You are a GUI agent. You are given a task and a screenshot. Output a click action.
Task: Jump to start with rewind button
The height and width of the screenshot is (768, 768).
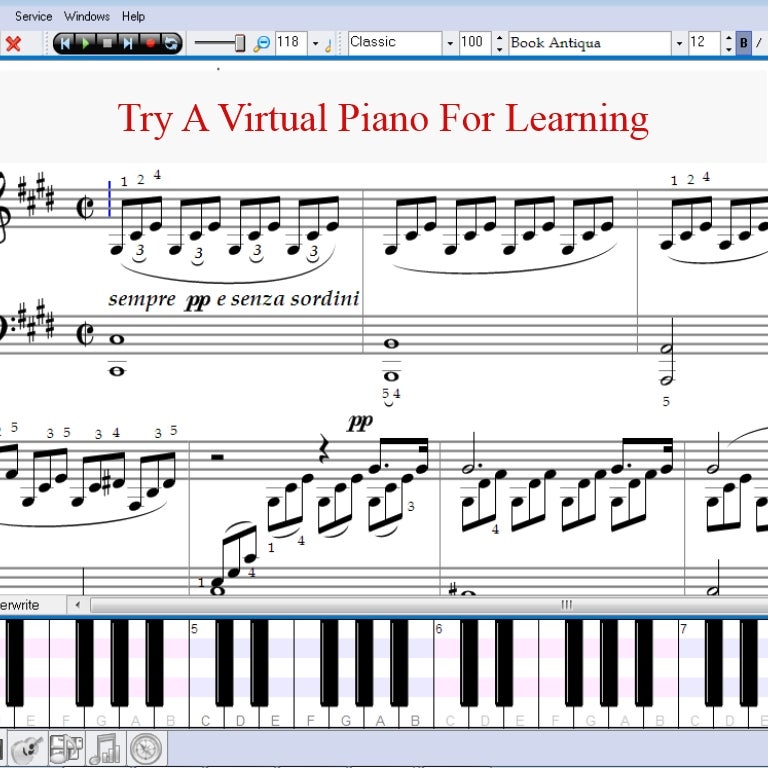pos(65,43)
